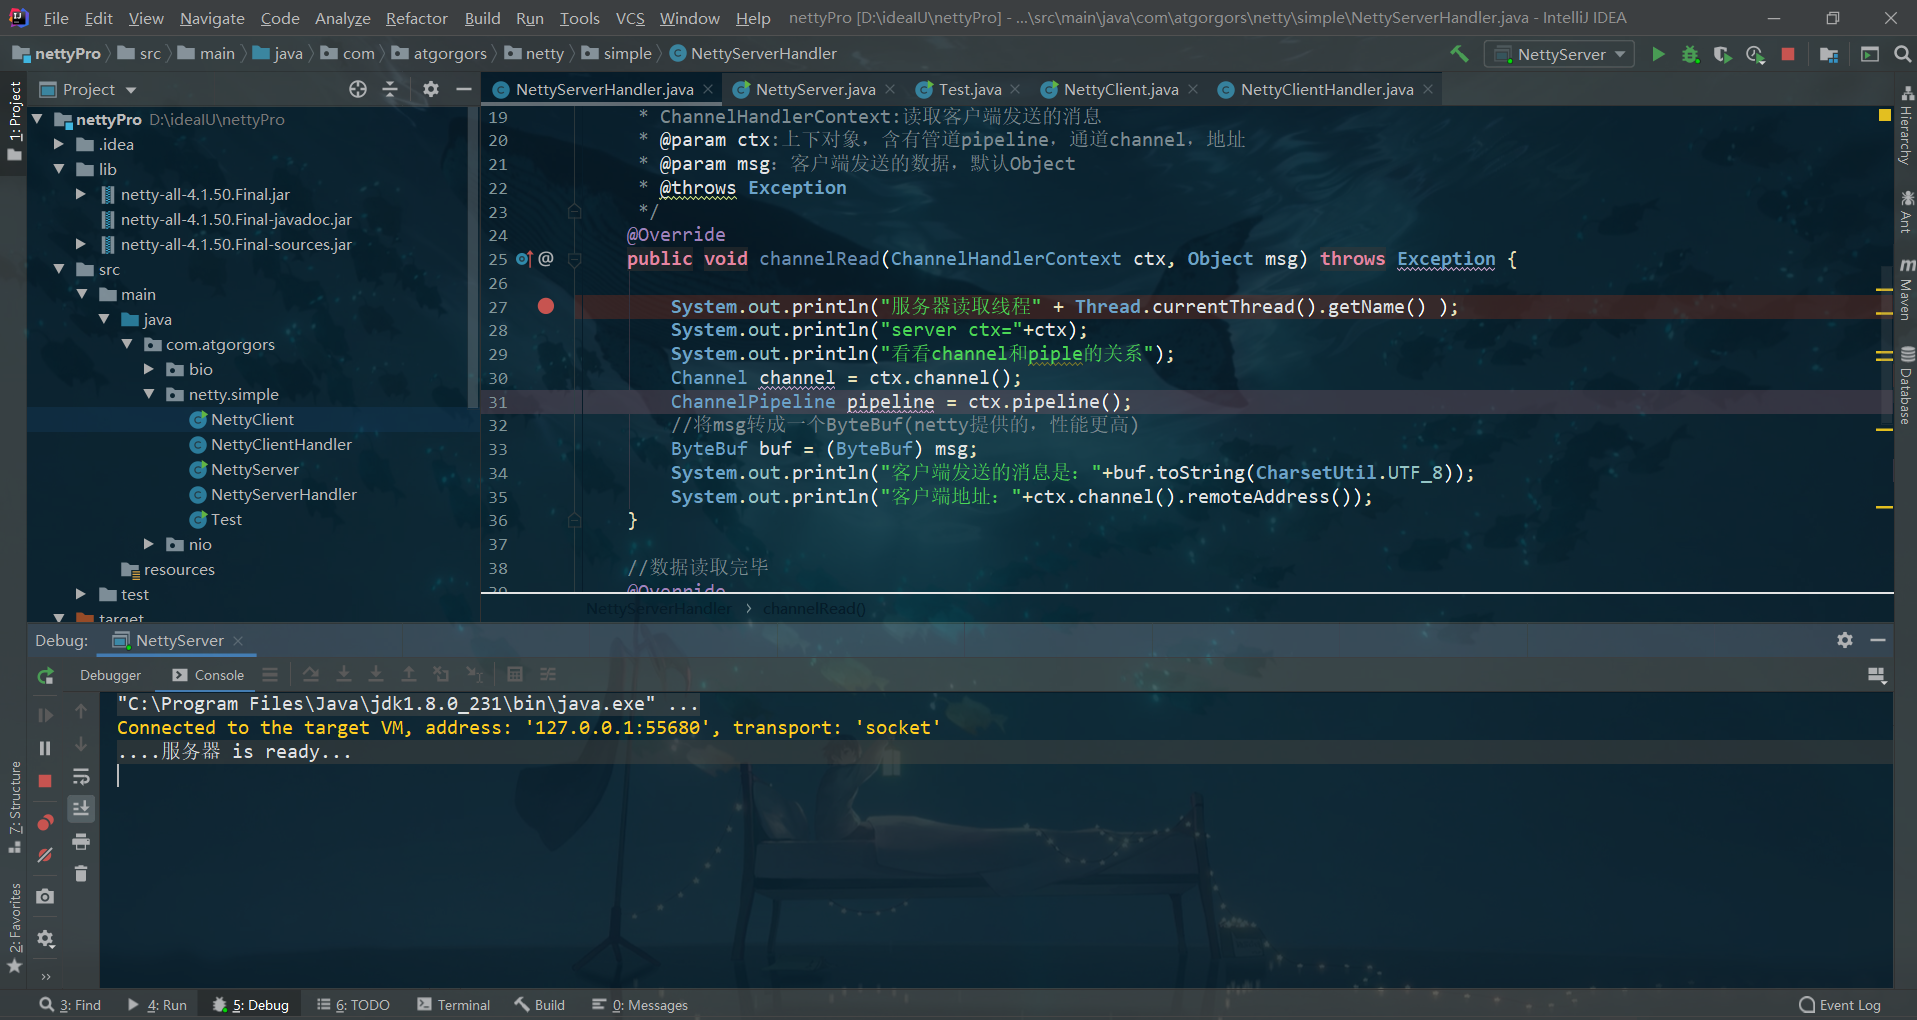
Task: Run NettyServer with the green play icon
Action: (1658, 54)
